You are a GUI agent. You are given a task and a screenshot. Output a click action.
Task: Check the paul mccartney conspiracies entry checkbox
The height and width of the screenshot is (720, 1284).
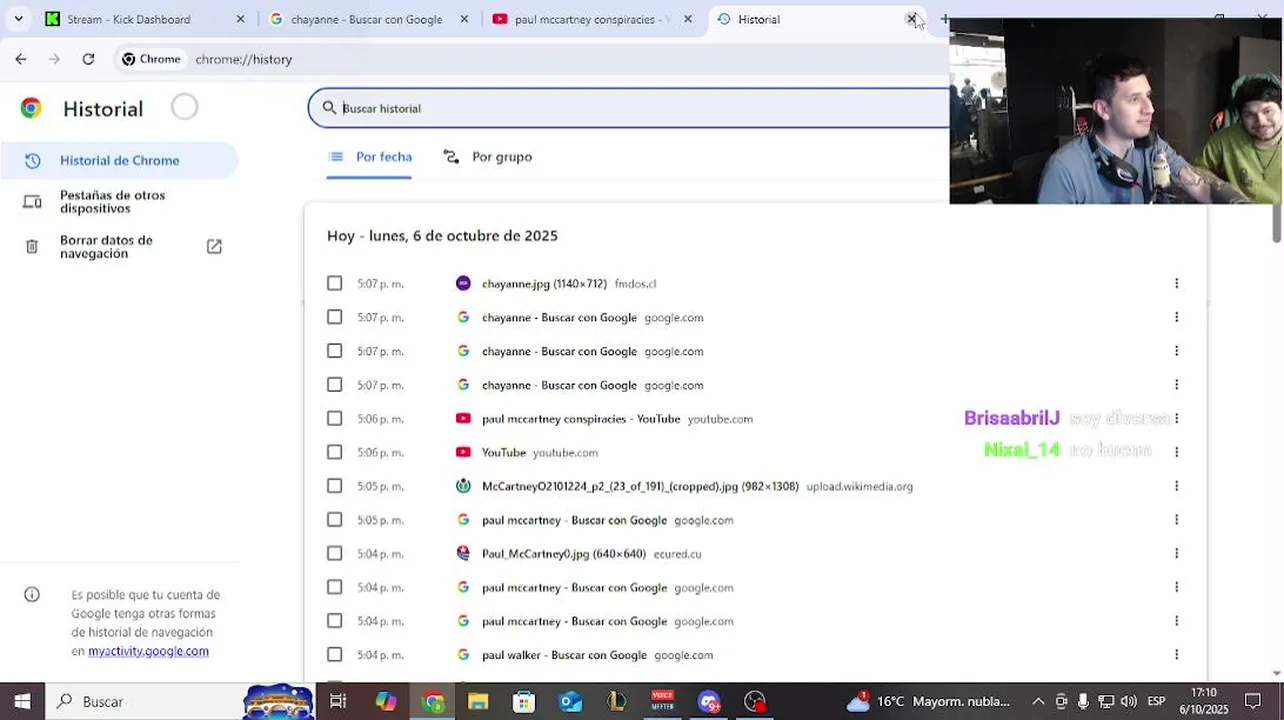(334, 418)
